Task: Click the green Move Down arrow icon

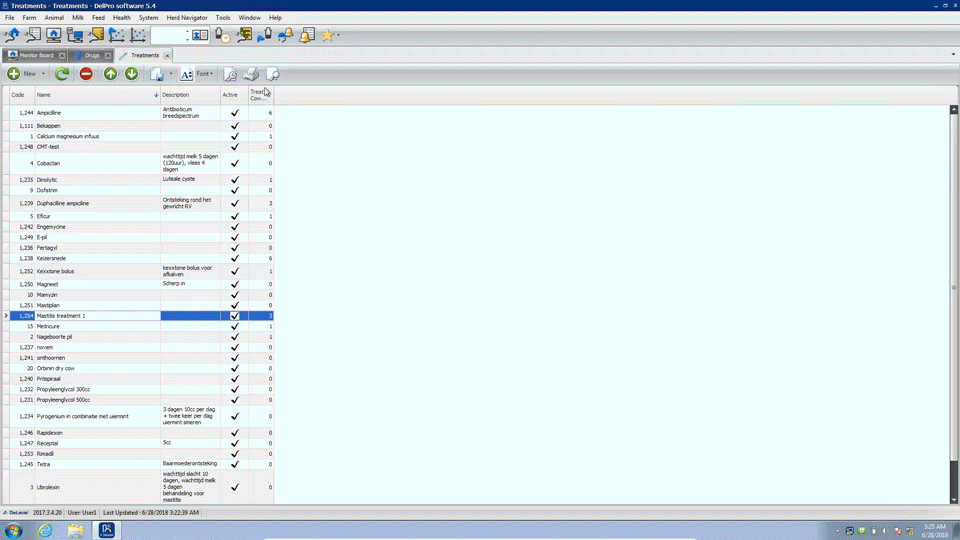Action: (132, 74)
